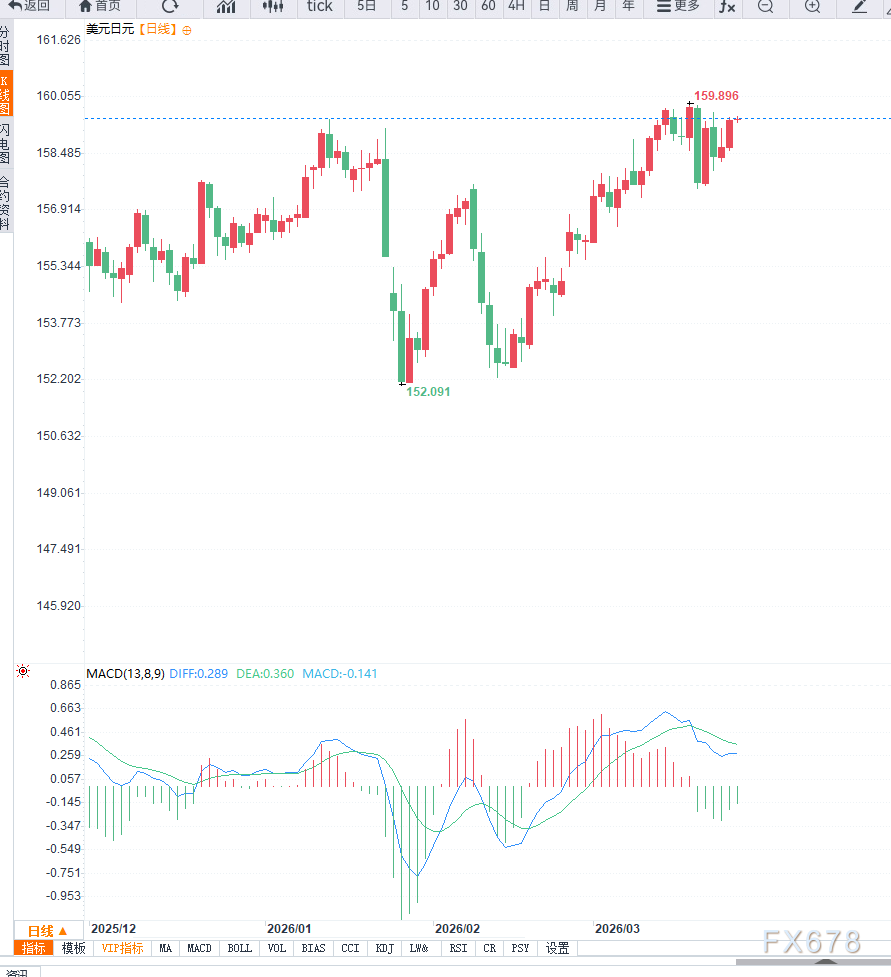Screen dimensions: 891x977
Task: Click the KDJ indicator button
Action: 384,948
